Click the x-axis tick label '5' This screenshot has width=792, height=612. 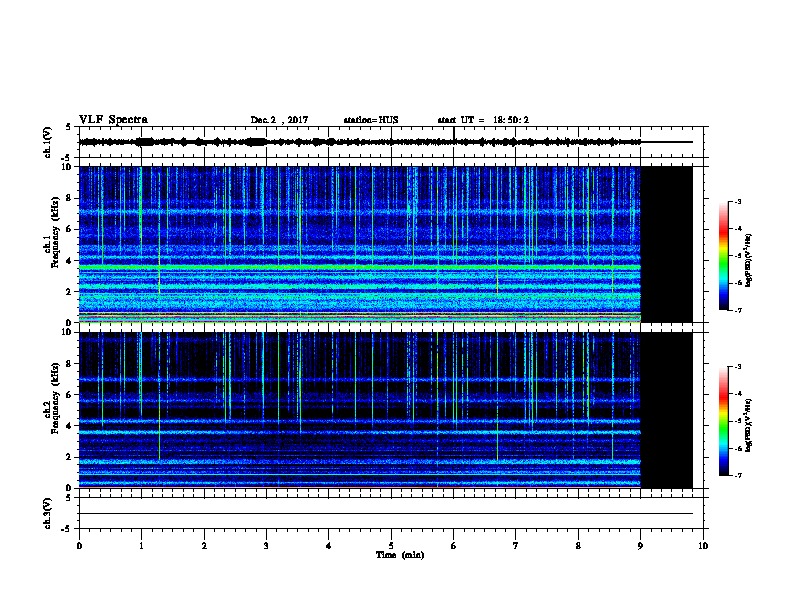pyautogui.click(x=391, y=545)
